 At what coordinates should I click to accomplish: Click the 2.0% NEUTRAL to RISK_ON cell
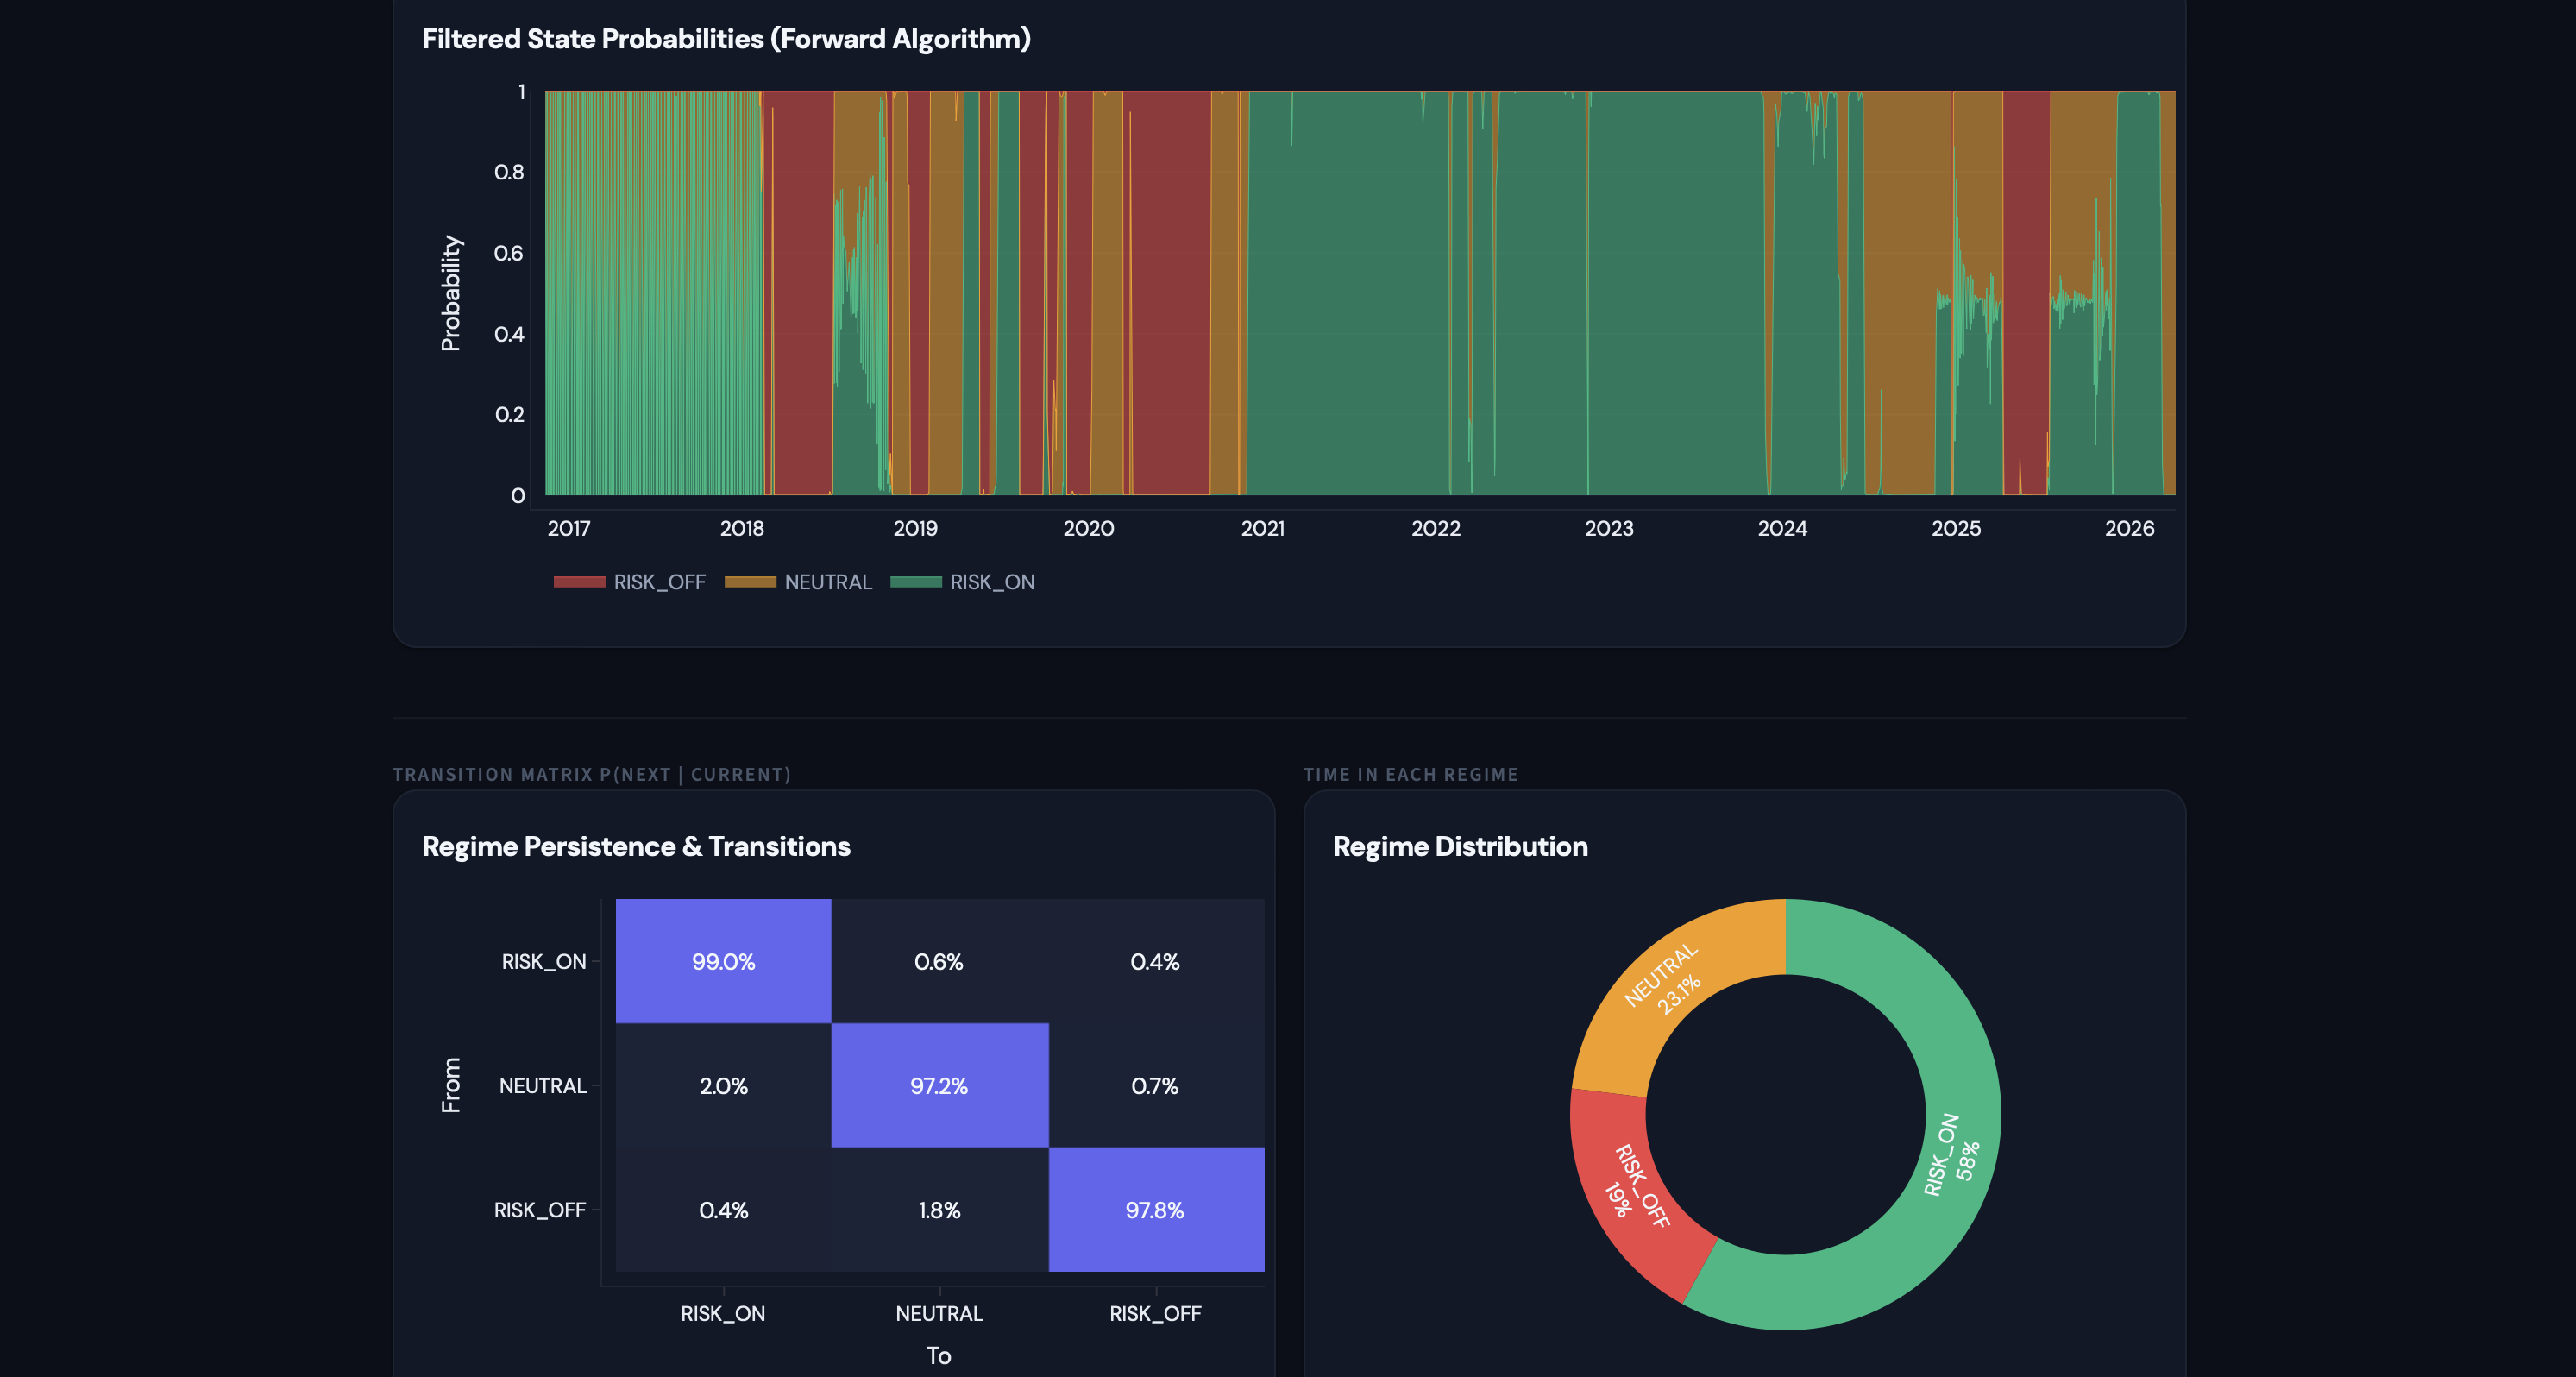pyautogui.click(x=723, y=1085)
